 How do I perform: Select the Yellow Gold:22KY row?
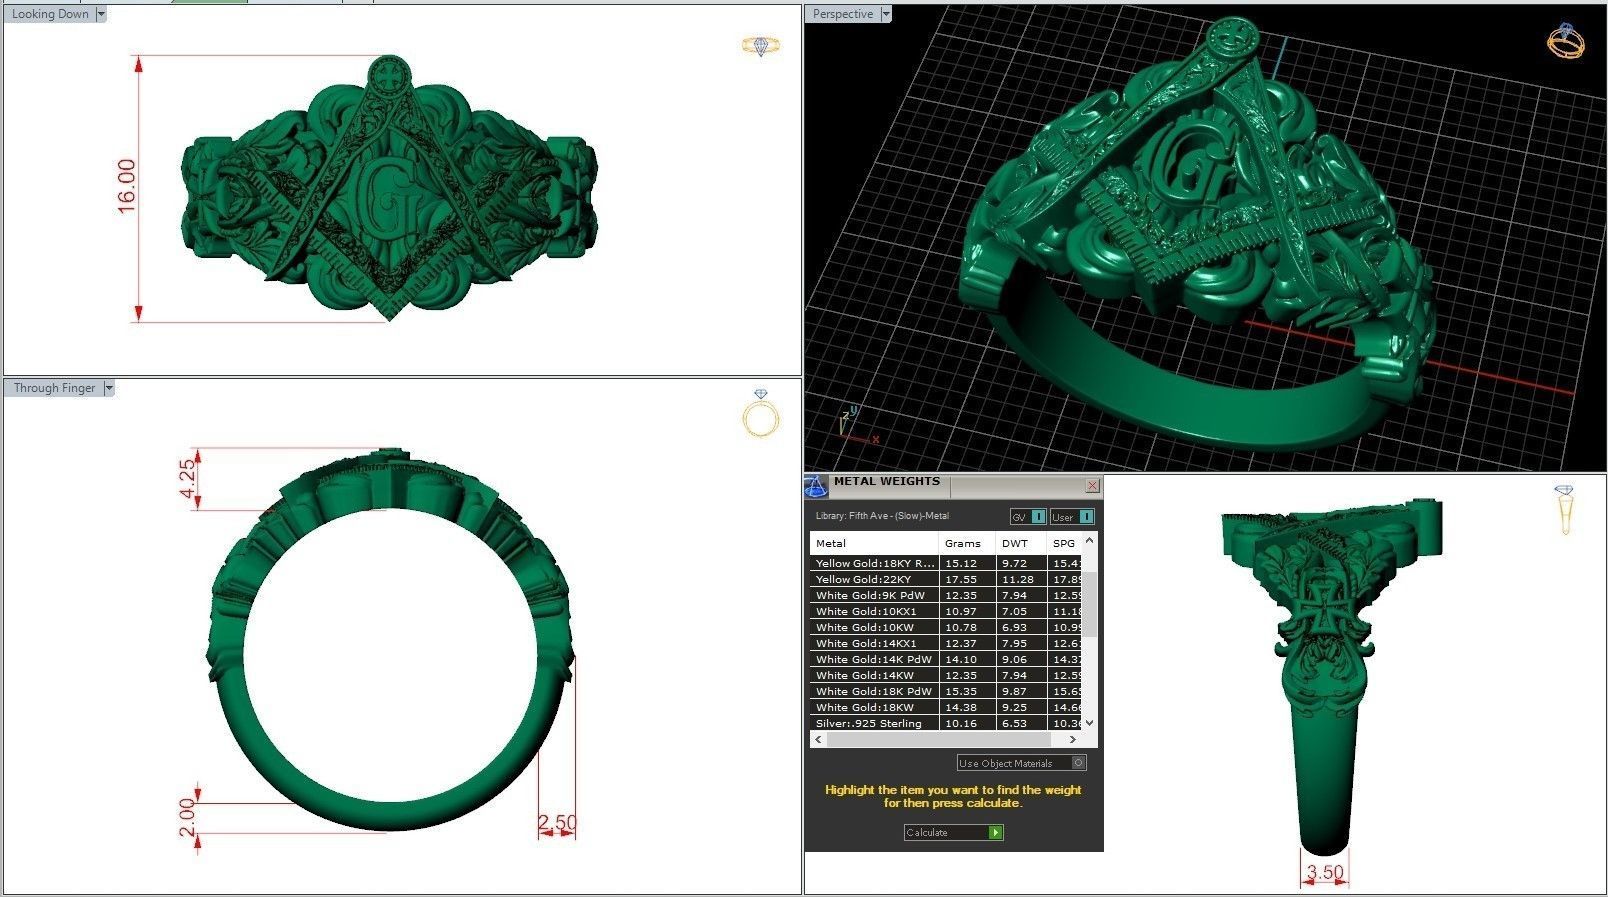pos(946,579)
